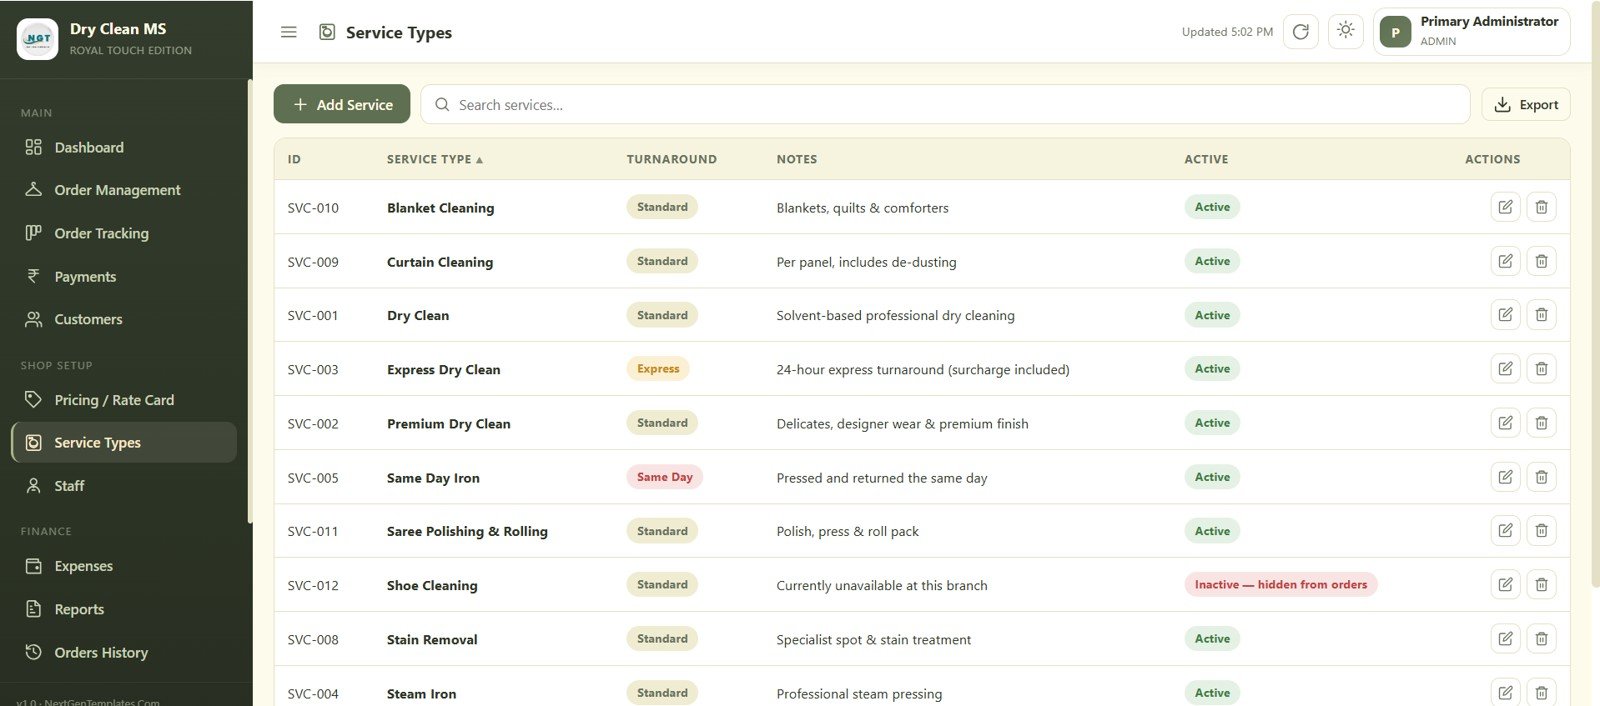Open Primary Administrator profile menu
The image size is (1600, 706).
1472,32
